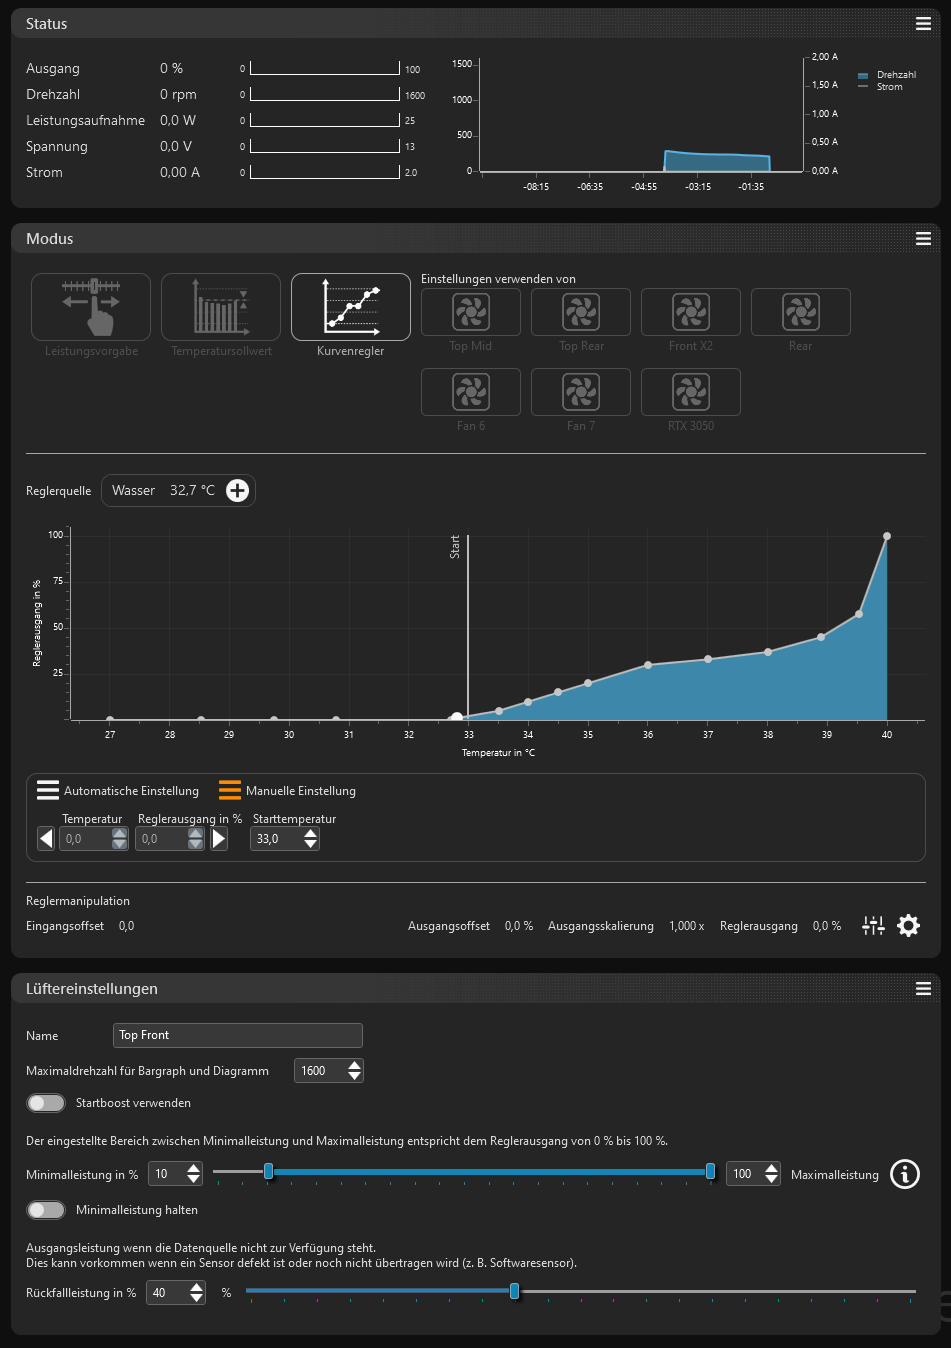Image resolution: width=951 pixels, height=1348 pixels.
Task: Click Automatische Einstellung
Action: pyautogui.click(x=118, y=791)
